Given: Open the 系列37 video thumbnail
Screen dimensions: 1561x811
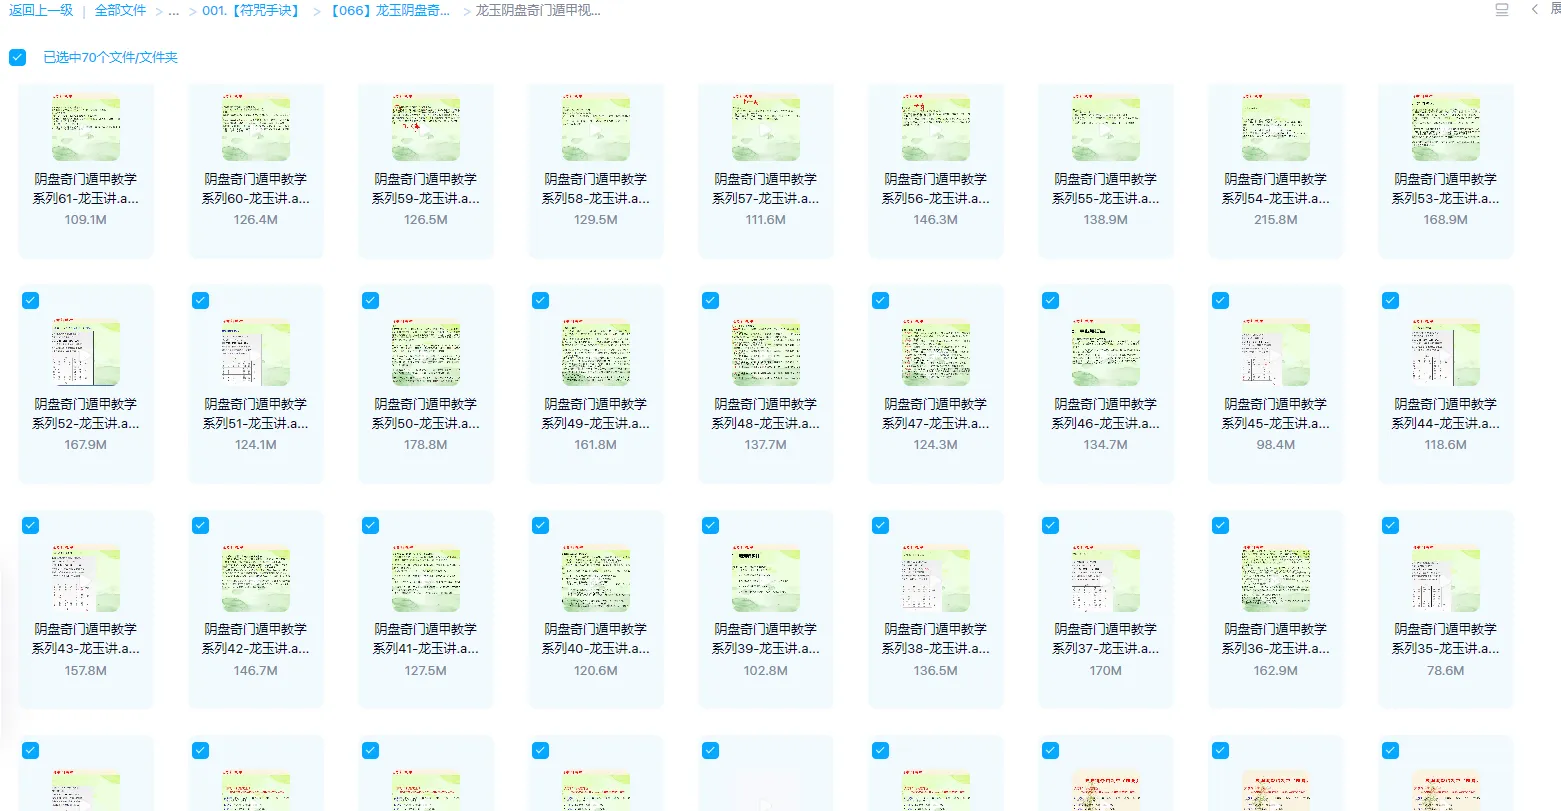Looking at the screenshot, I should pyautogui.click(x=1106, y=578).
